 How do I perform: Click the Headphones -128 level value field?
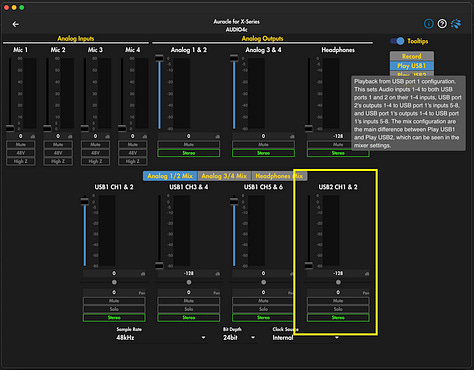338,136
